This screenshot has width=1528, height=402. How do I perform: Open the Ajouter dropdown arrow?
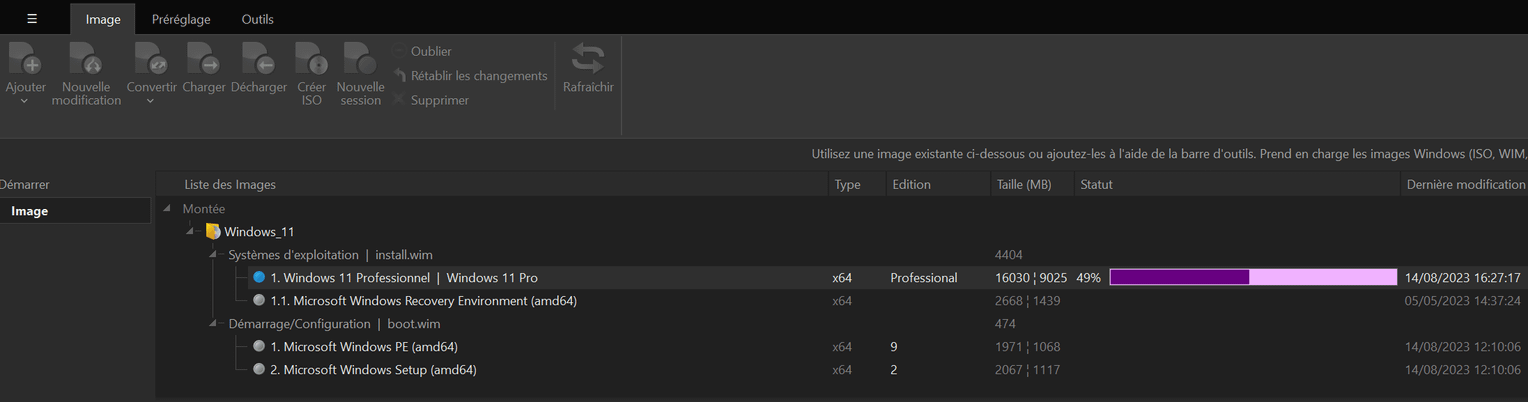point(25,101)
